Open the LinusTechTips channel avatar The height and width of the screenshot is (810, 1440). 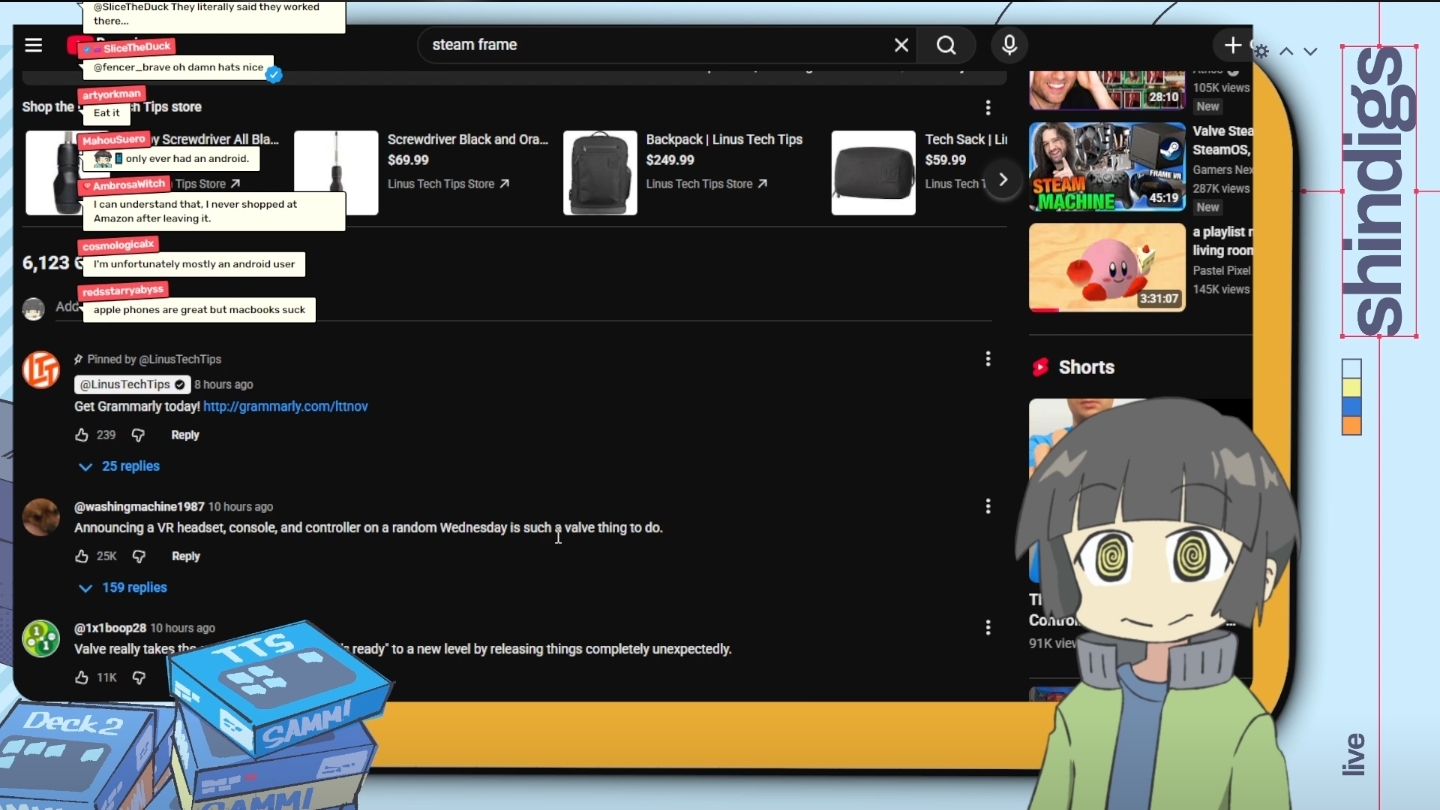(41, 370)
